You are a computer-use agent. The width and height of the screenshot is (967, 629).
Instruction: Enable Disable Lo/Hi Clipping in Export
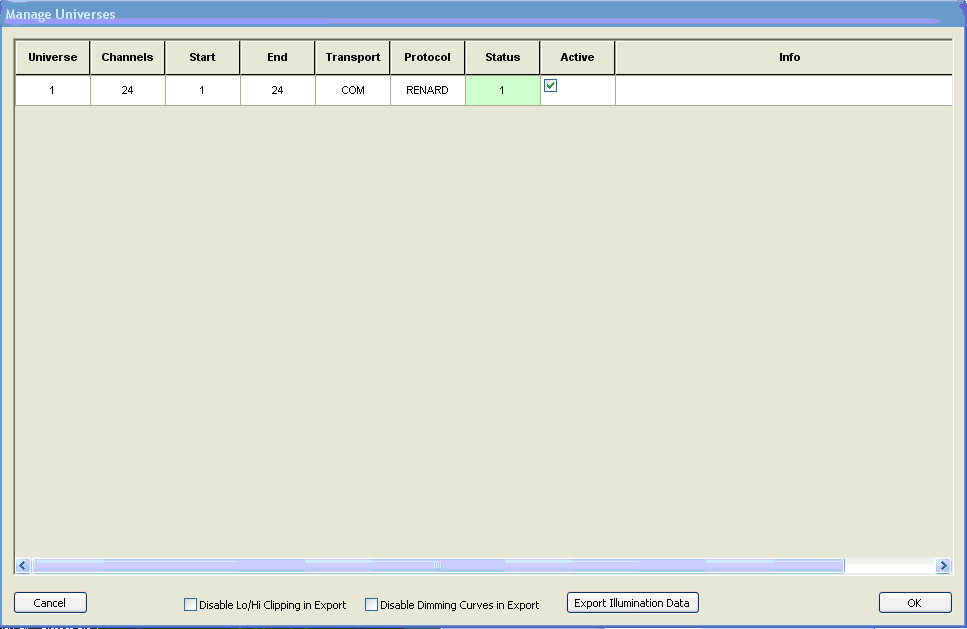pos(191,605)
